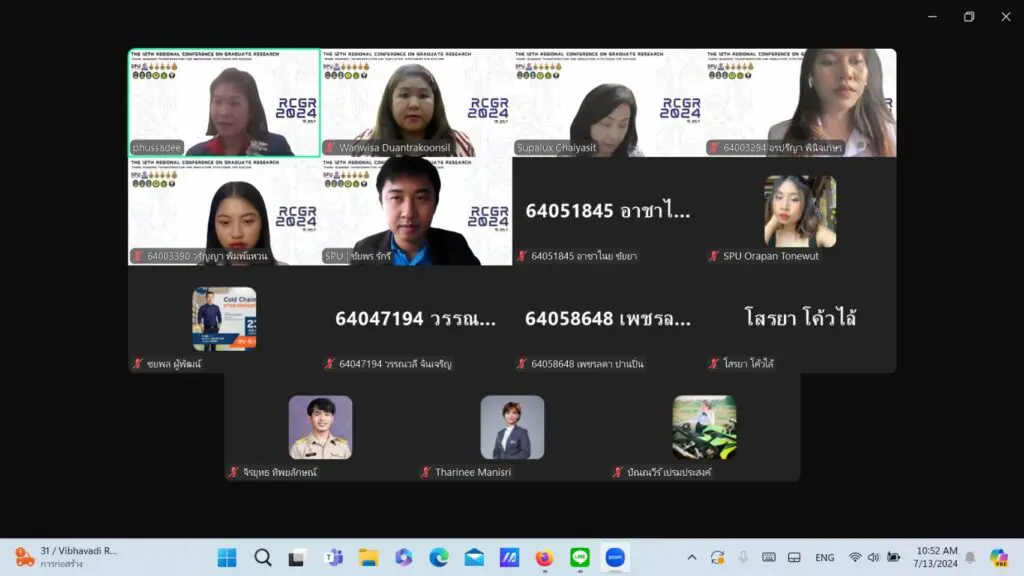
Task: Select participant 64003294's video tile
Action: (x=800, y=103)
